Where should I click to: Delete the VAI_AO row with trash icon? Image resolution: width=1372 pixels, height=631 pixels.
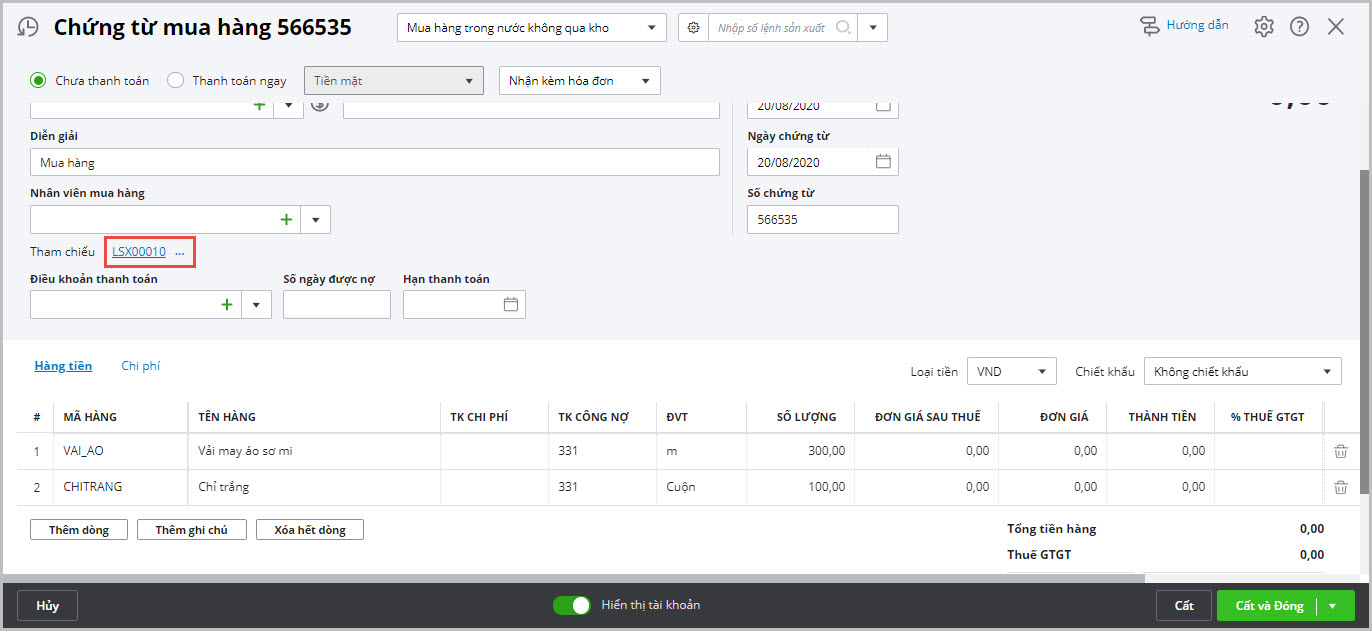click(x=1341, y=451)
